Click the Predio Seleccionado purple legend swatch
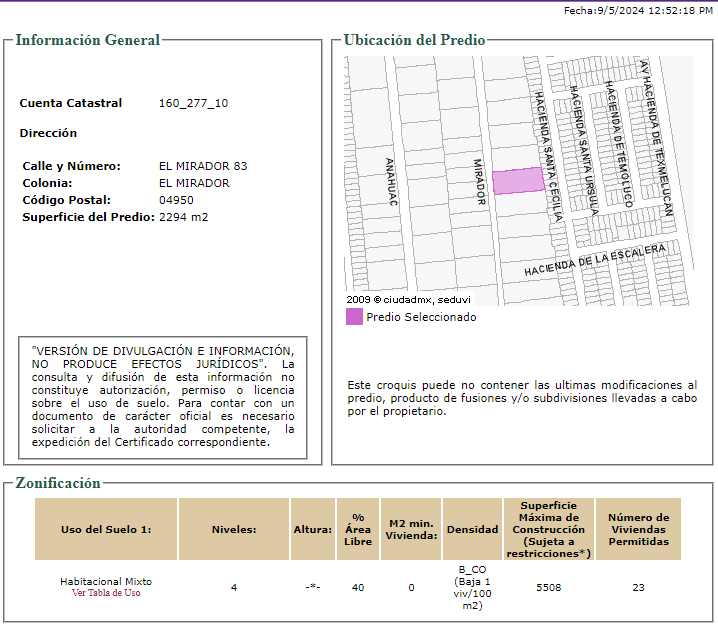The width and height of the screenshot is (718, 628). [x=354, y=317]
